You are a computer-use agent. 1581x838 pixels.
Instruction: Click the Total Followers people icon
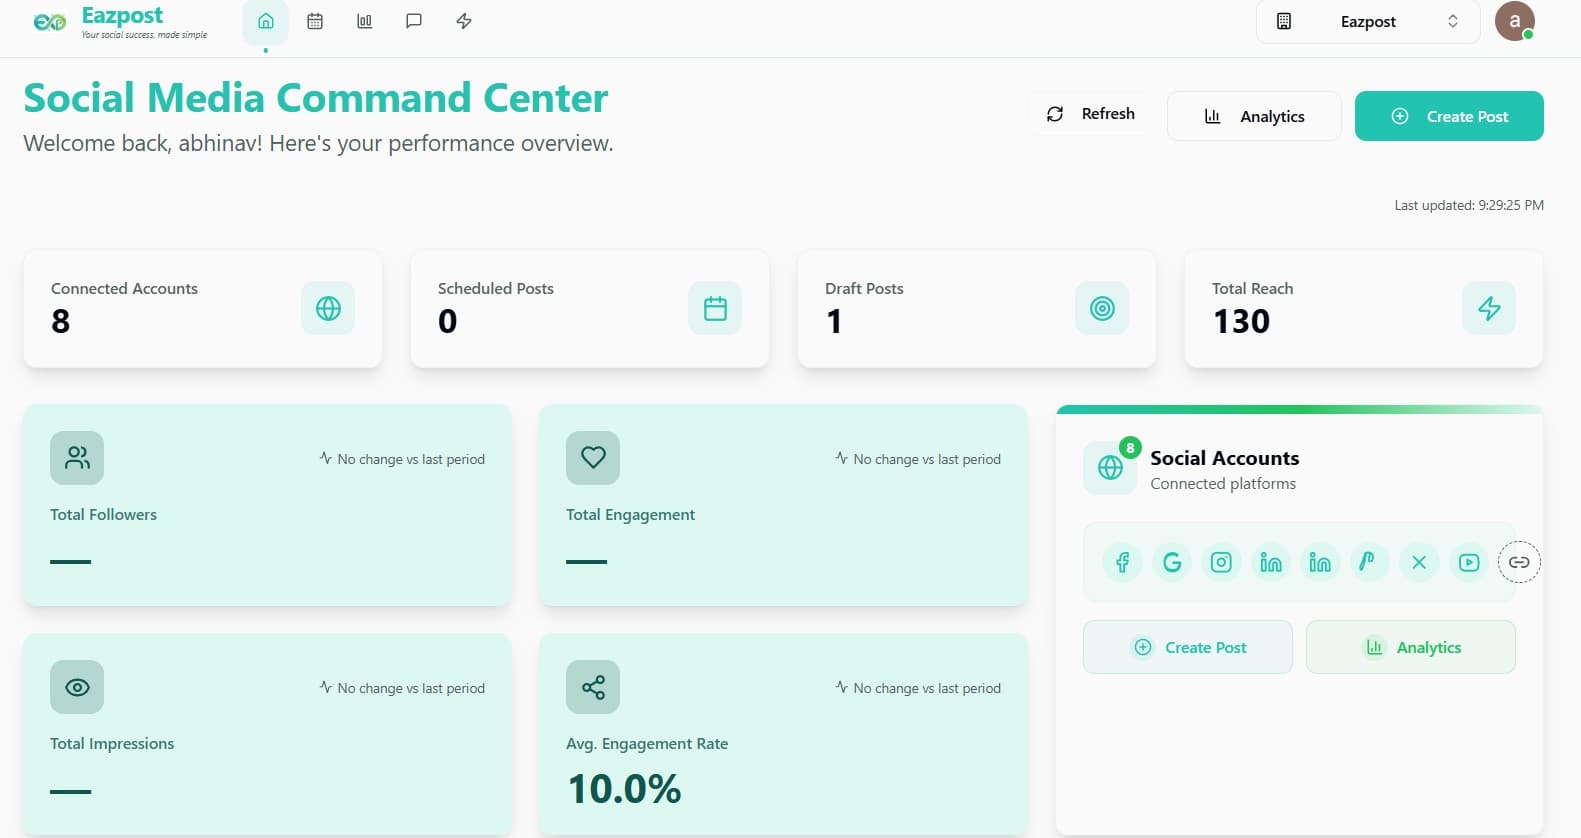coord(77,458)
